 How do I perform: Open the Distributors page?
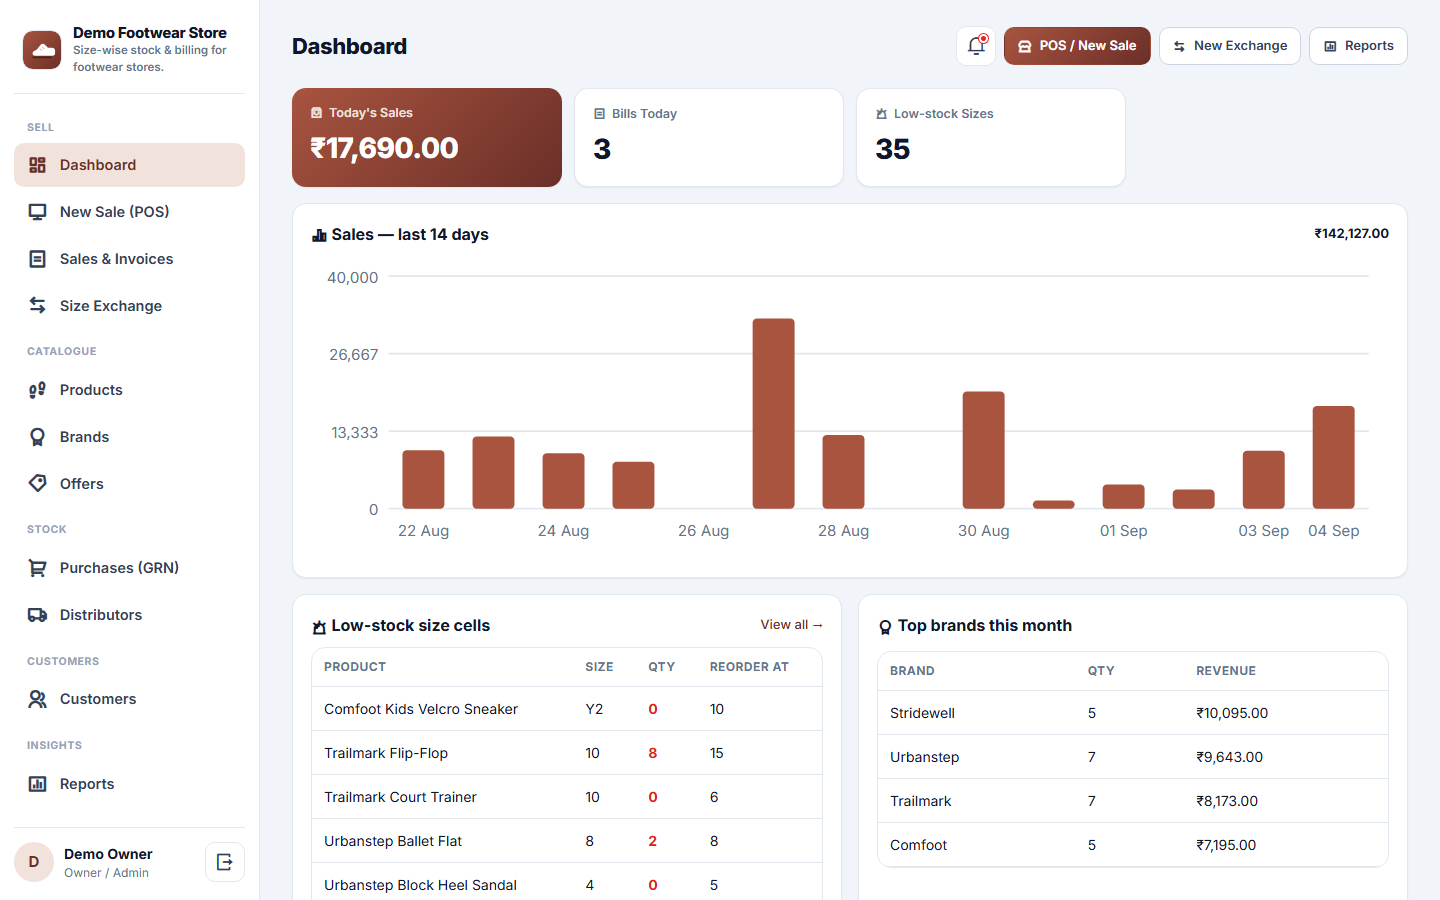pyautogui.click(x=129, y=615)
